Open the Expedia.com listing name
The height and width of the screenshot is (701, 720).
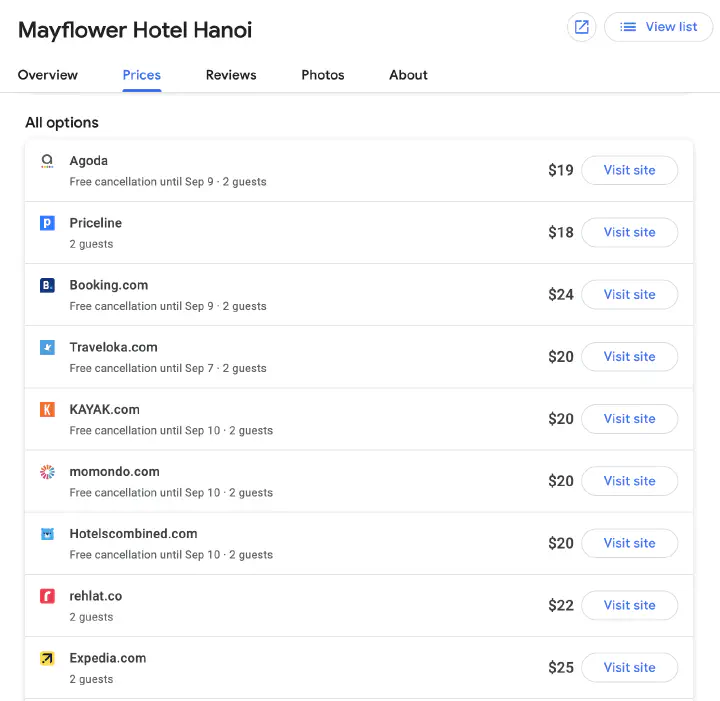point(108,658)
